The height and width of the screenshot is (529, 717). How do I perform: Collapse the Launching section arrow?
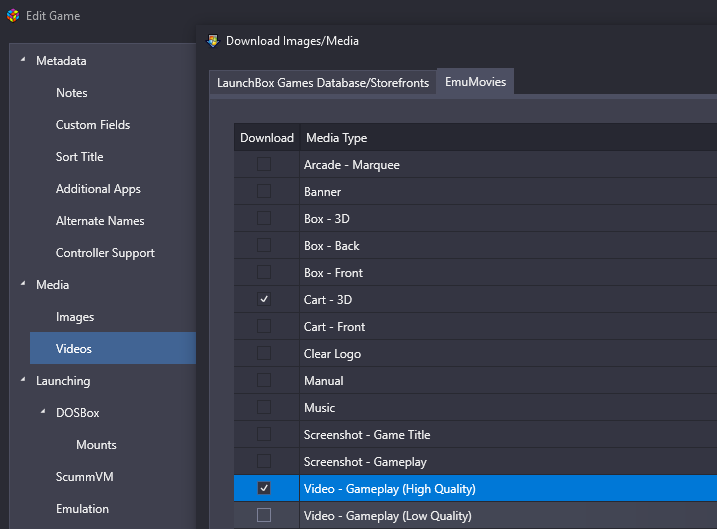point(23,379)
